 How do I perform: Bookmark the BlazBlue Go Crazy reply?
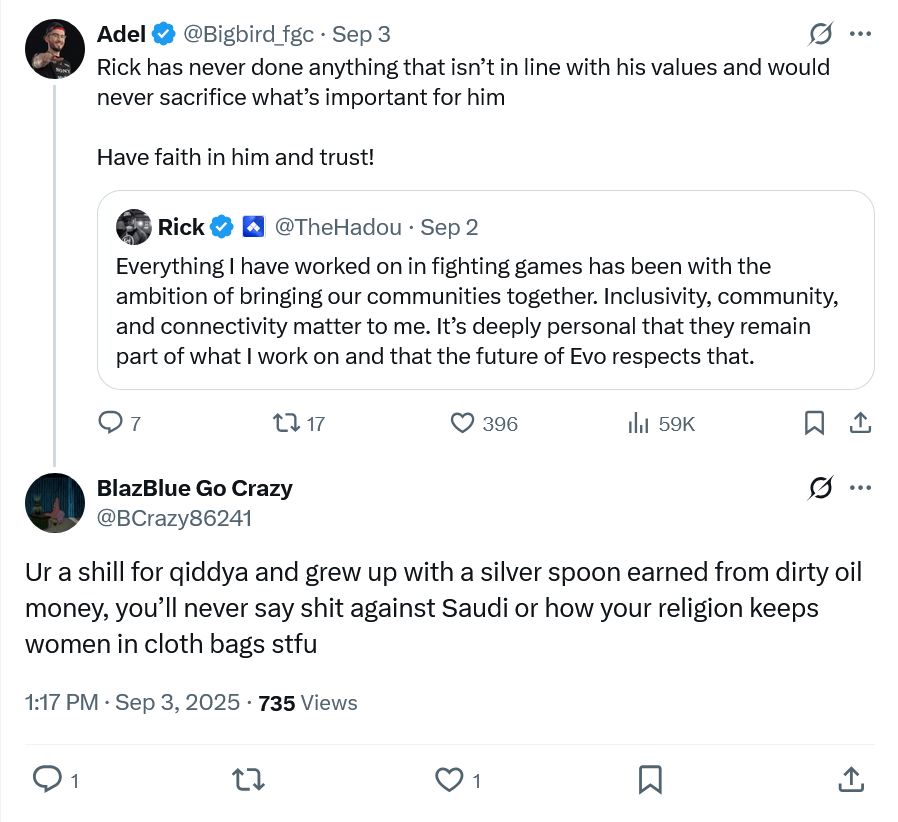tap(649, 778)
